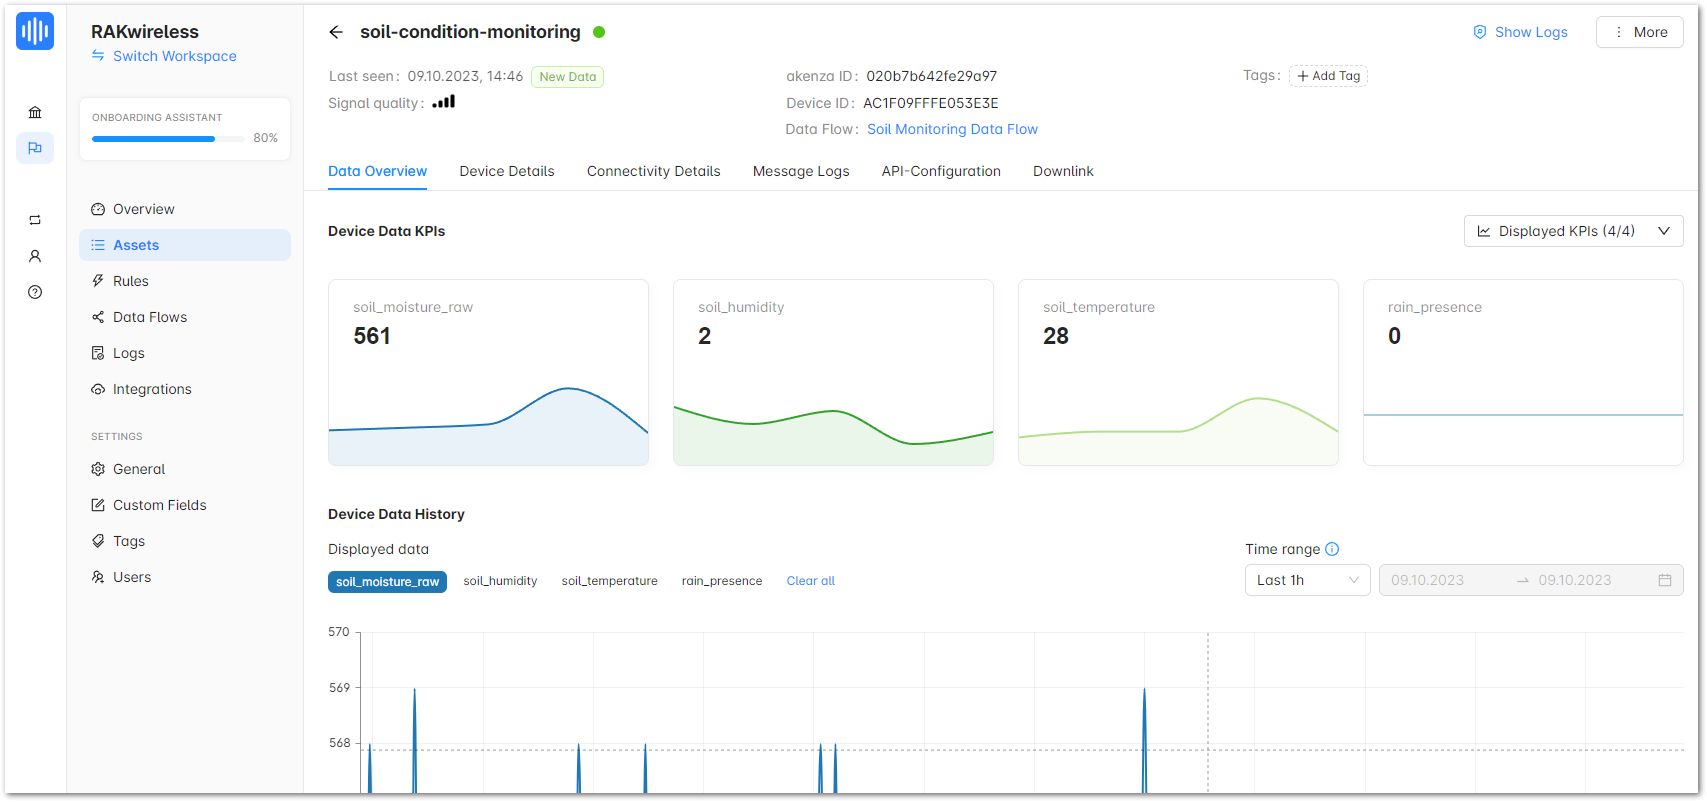Click the Integrations icon
The image size is (1707, 802).
[98, 389]
